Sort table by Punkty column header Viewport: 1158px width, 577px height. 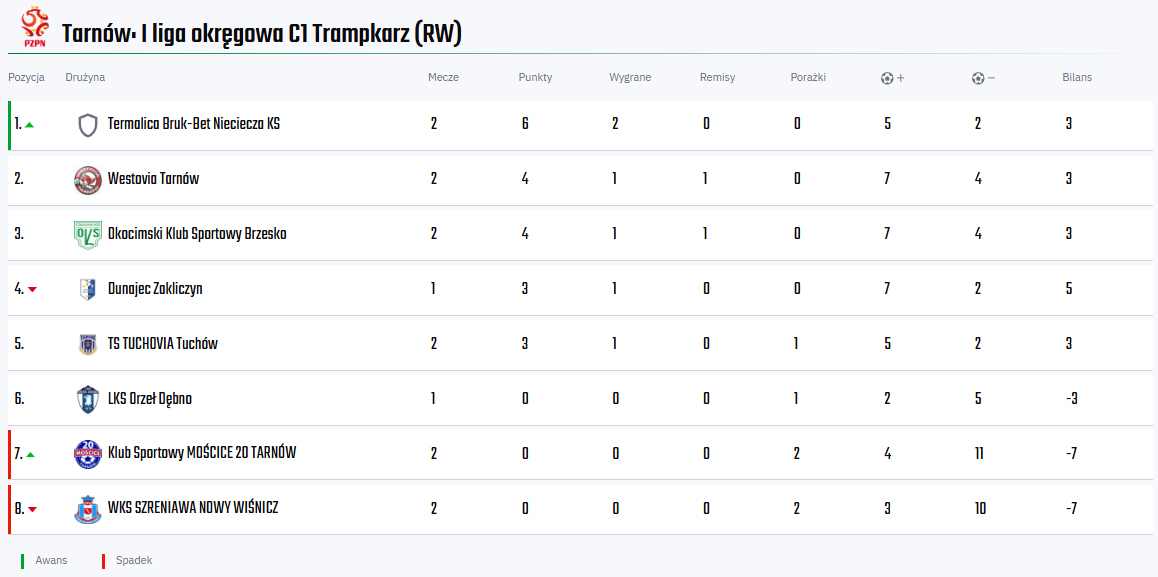[535, 77]
